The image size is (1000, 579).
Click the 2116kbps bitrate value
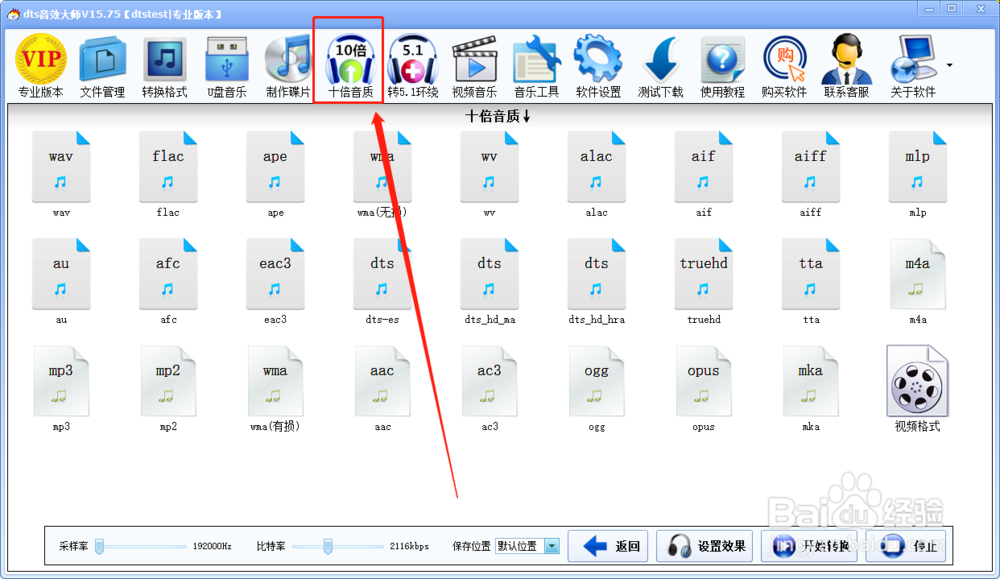[x=409, y=546]
